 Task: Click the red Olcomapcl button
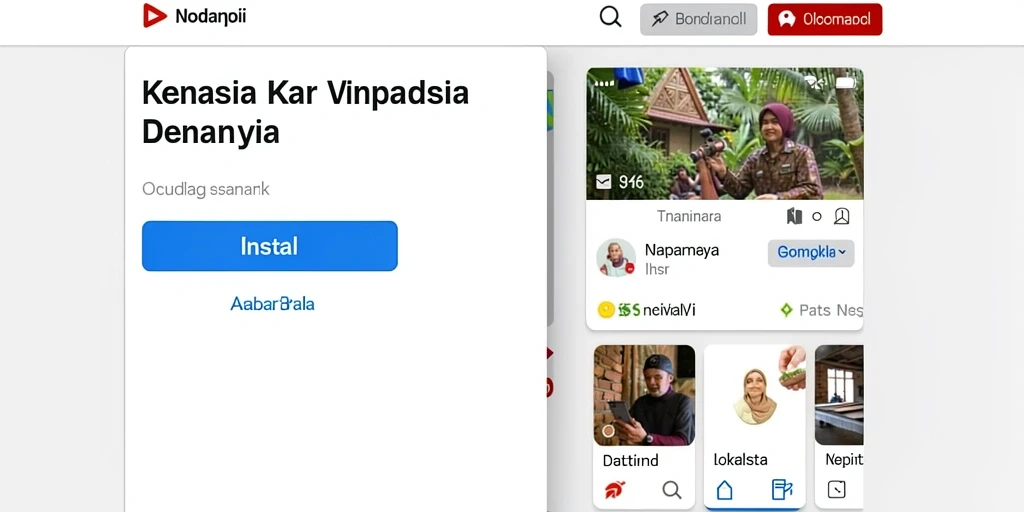coord(824,19)
